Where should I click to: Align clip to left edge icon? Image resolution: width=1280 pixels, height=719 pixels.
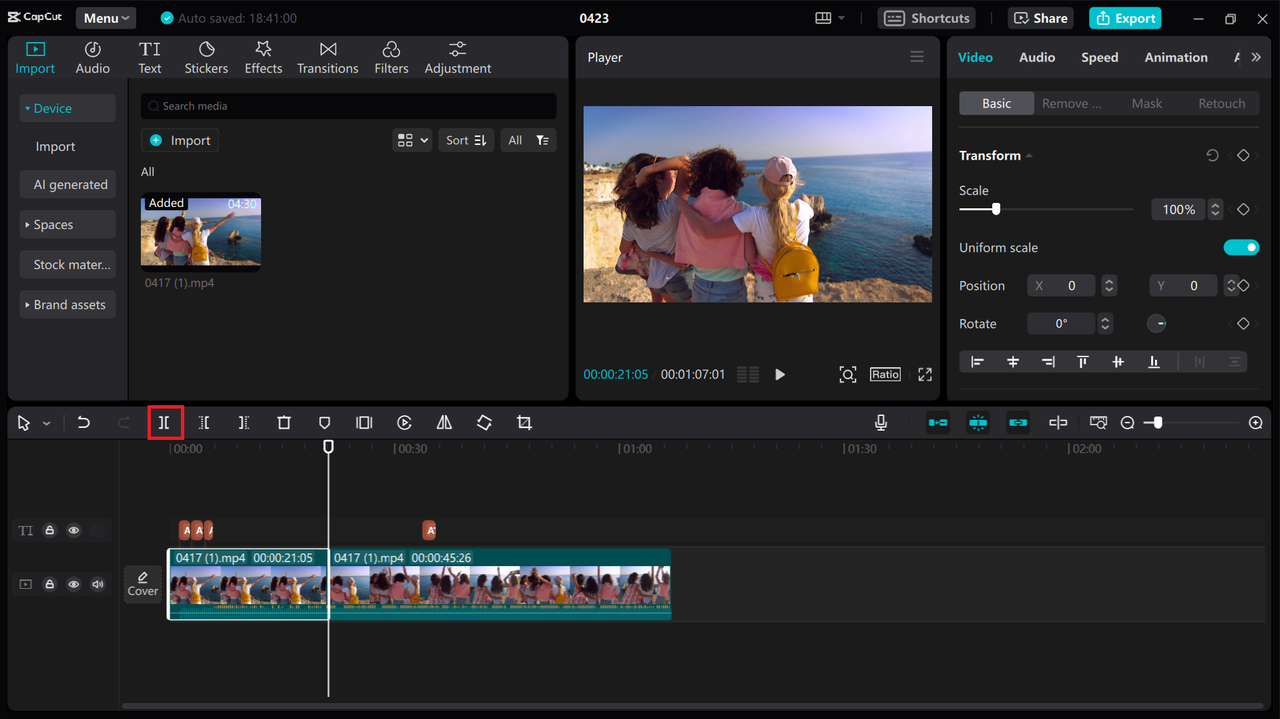977,362
